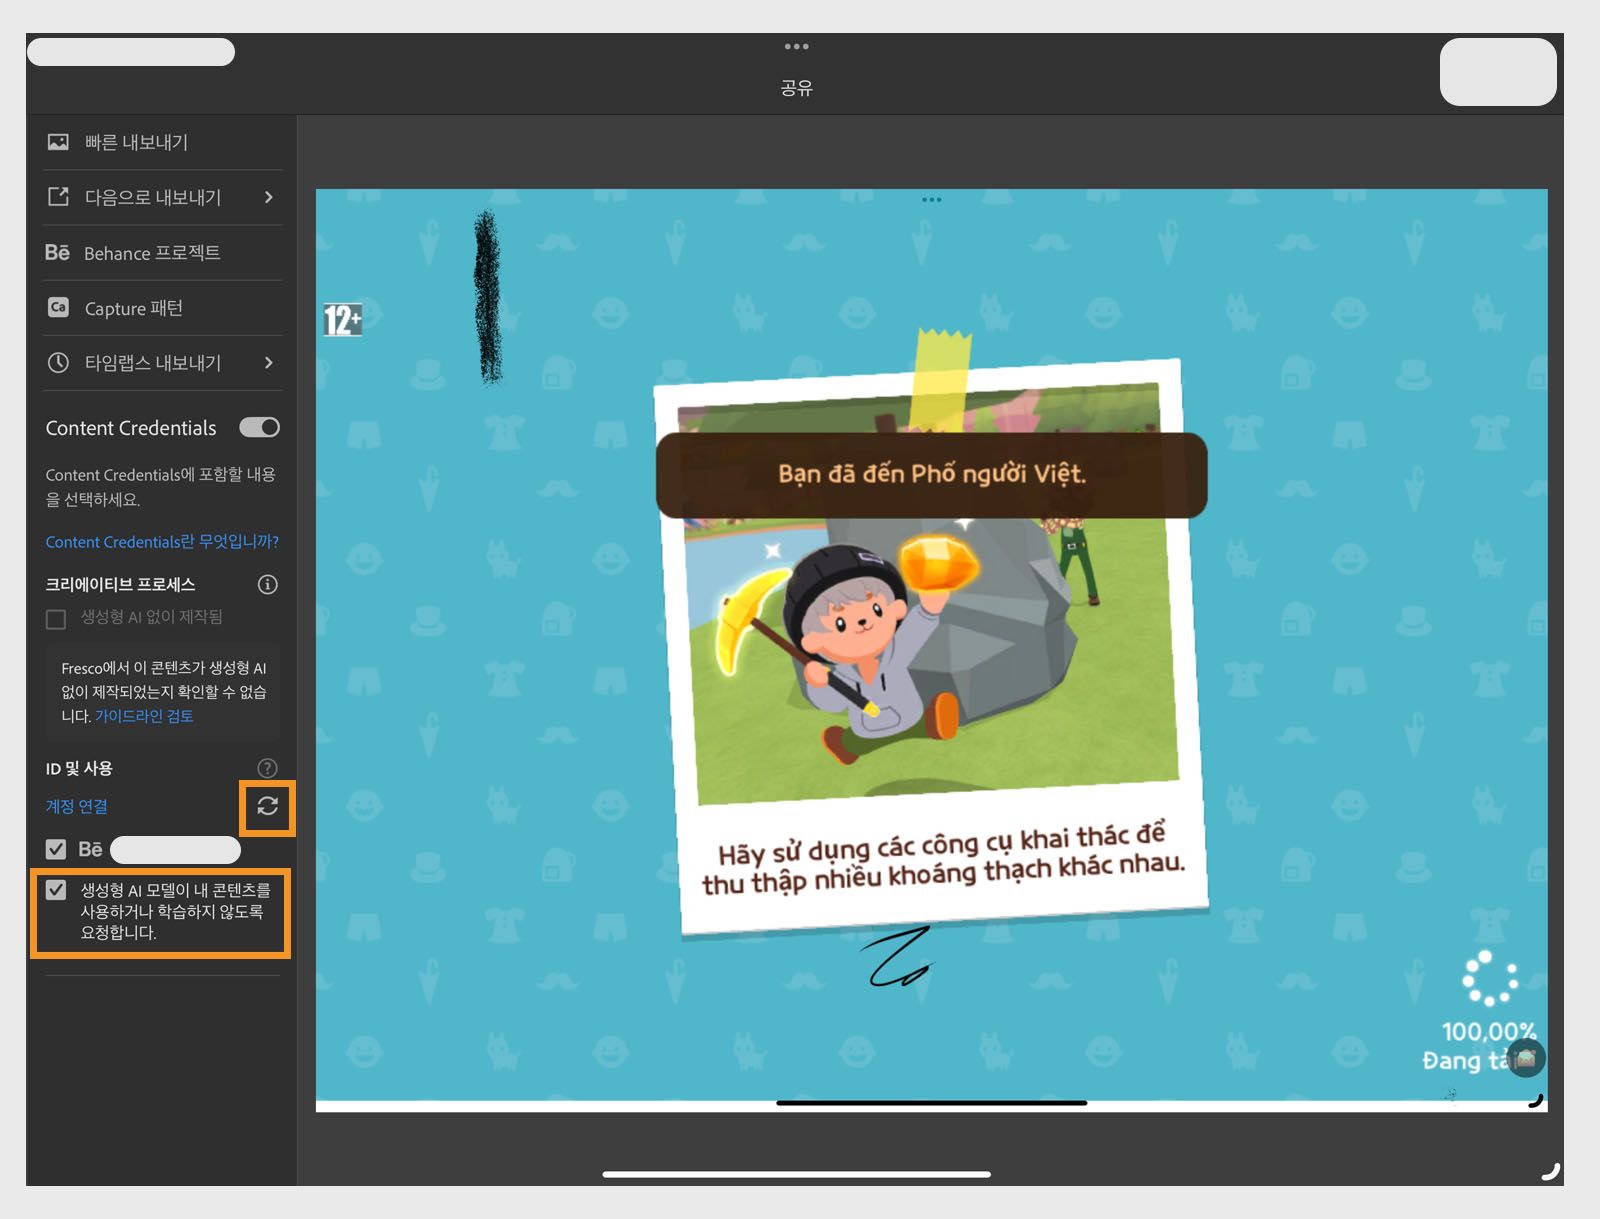Click the export-as share icon

[58, 197]
